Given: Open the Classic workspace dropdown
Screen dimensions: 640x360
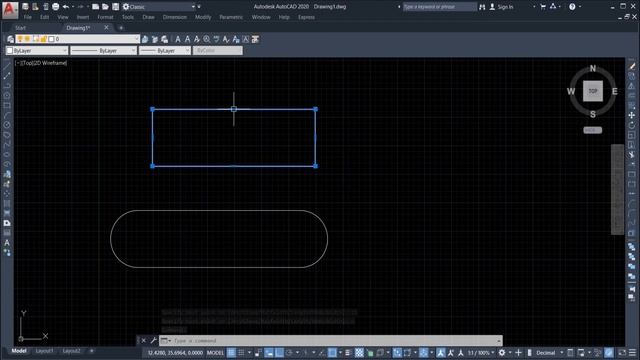Looking at the screenshot, I should 159,7.
